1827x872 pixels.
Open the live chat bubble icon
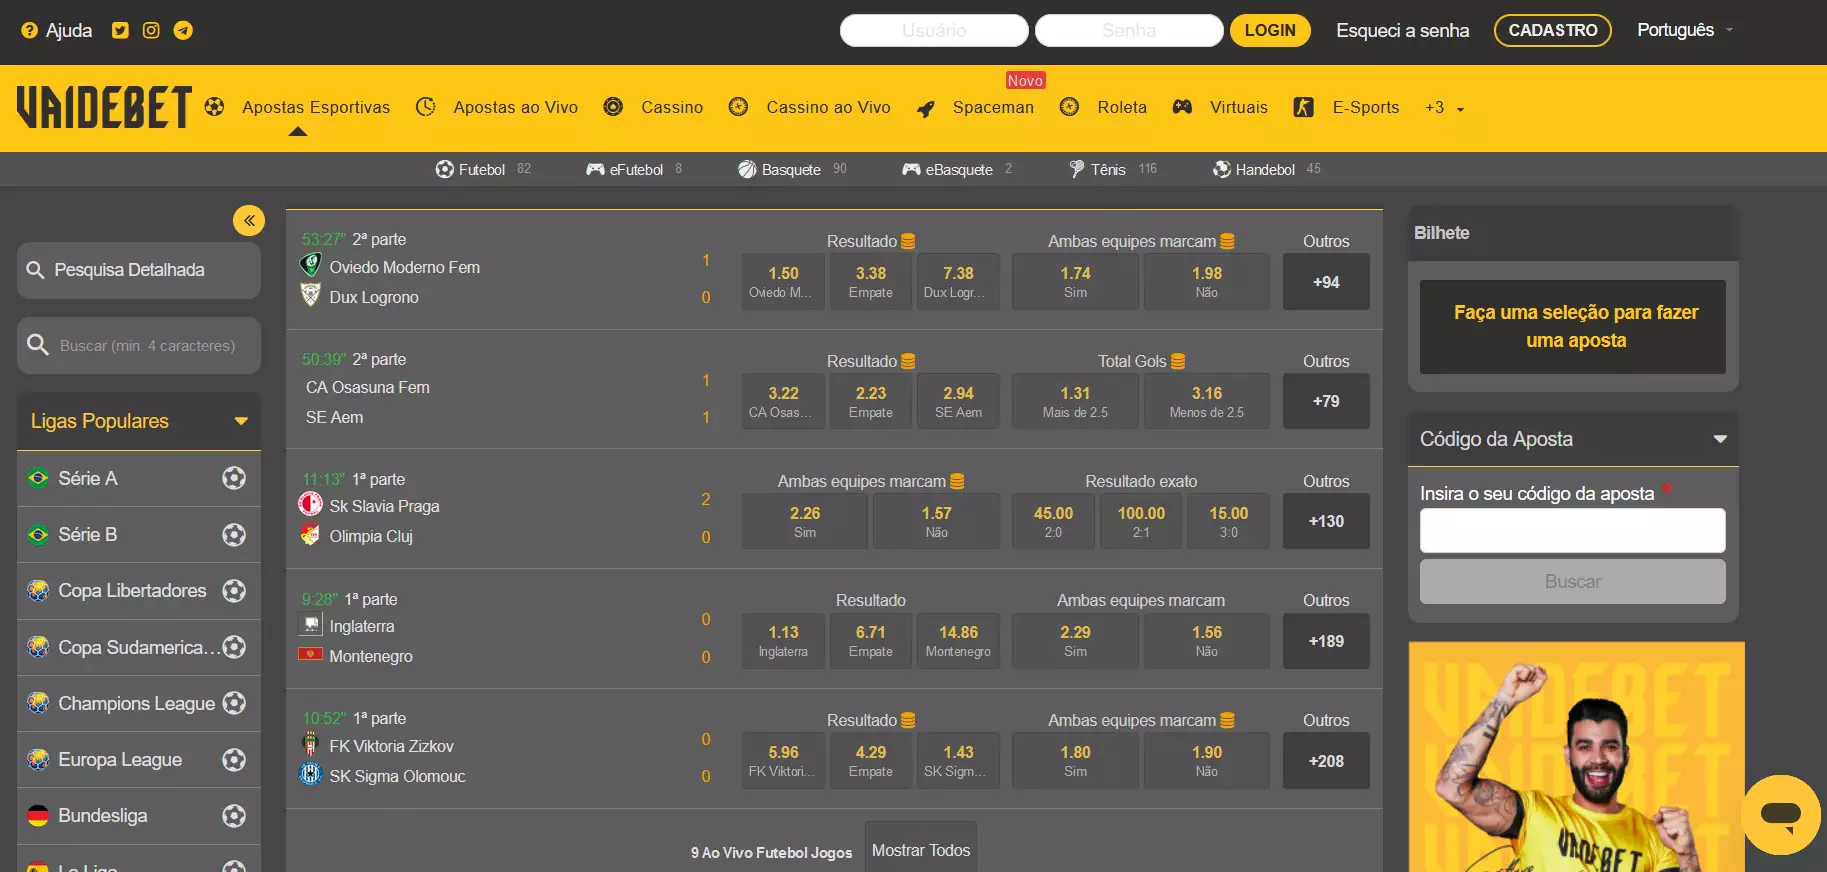point(1780,814)
